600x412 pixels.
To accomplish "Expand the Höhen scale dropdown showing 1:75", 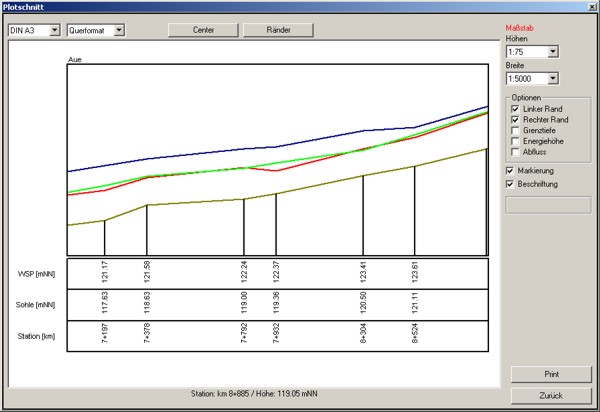I will (552, 51).
